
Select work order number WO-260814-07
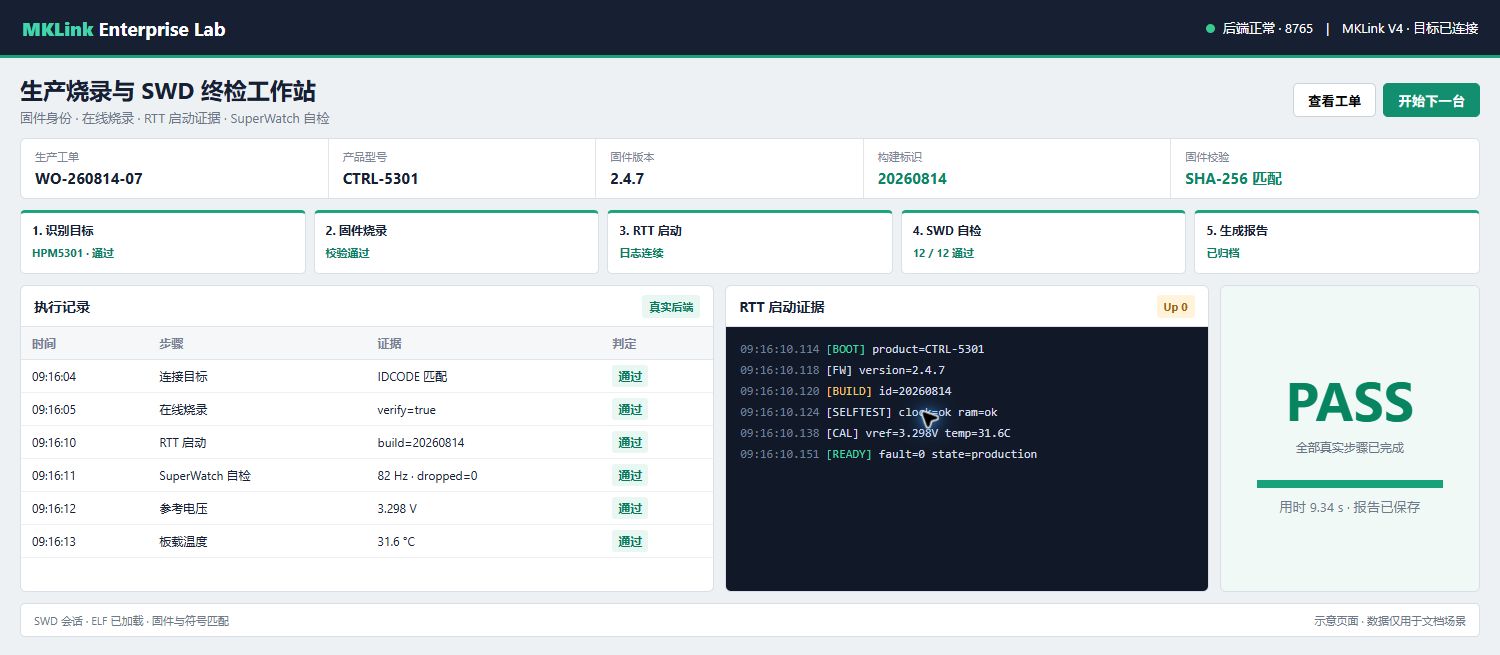[89, 179]
